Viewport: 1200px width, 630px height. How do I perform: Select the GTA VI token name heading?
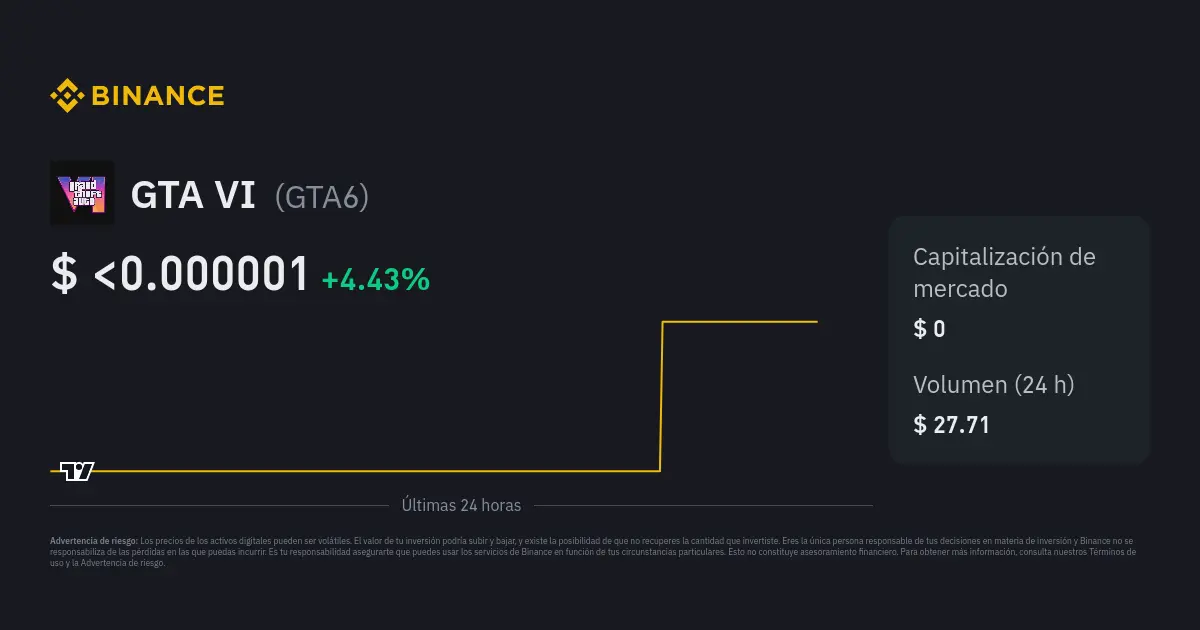(193, 196)
